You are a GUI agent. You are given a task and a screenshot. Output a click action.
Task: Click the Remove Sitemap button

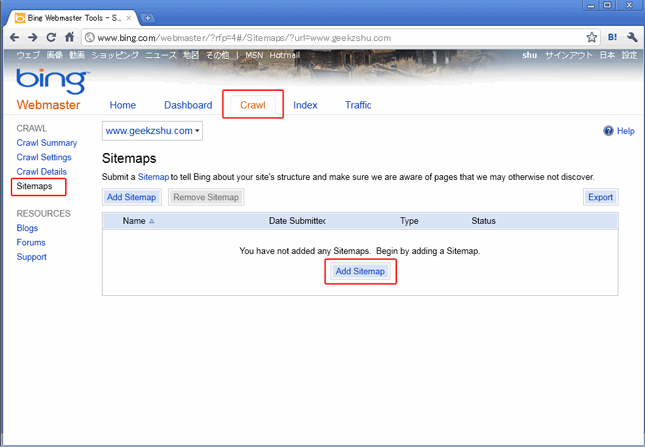click(x=206, y=197)
